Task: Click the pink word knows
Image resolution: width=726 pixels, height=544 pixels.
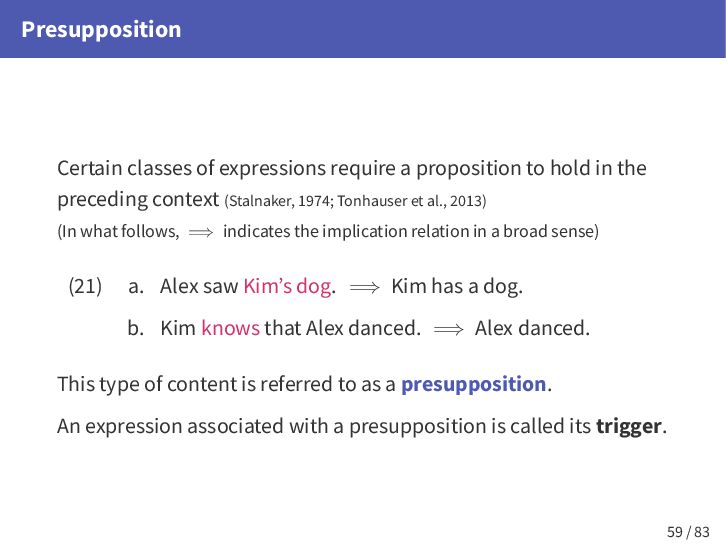Action: [x=230, y=327]
